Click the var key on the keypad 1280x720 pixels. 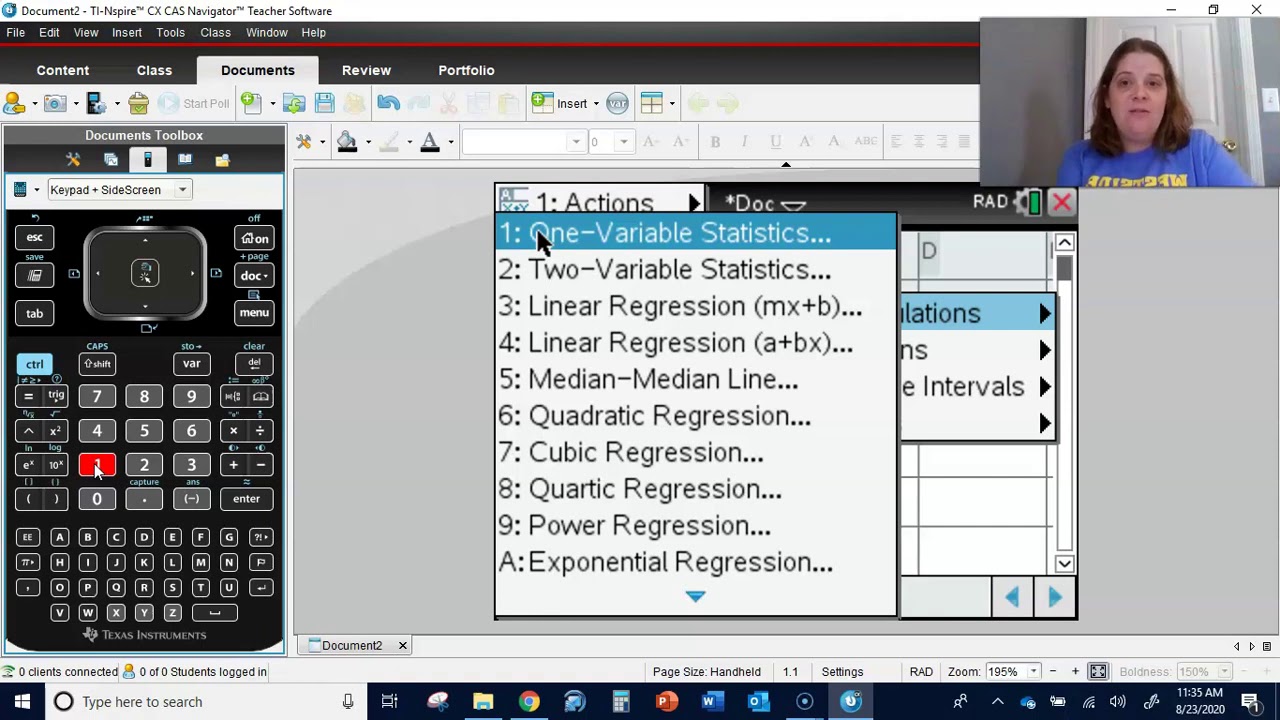pyautogui.click(x=191, y=364)
